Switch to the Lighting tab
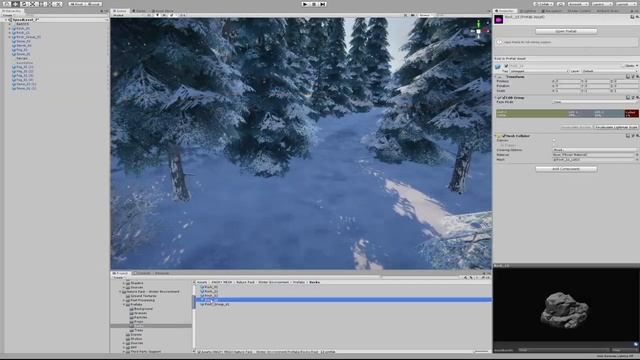Image resolution: width=640 pixels, height=360 pixels. (528, 11)
